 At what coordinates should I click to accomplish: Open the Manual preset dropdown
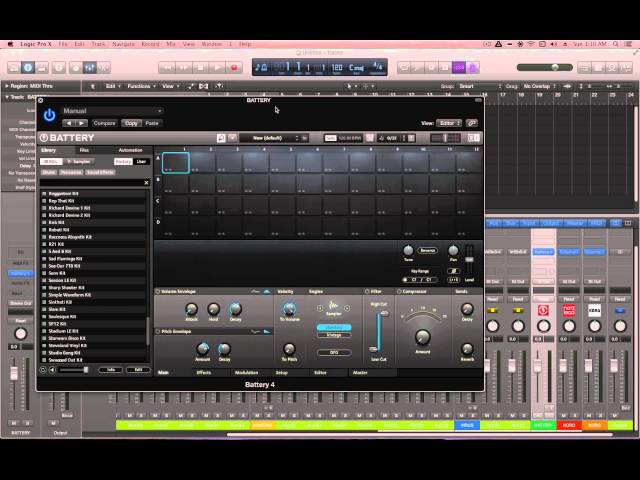(113, 111)
